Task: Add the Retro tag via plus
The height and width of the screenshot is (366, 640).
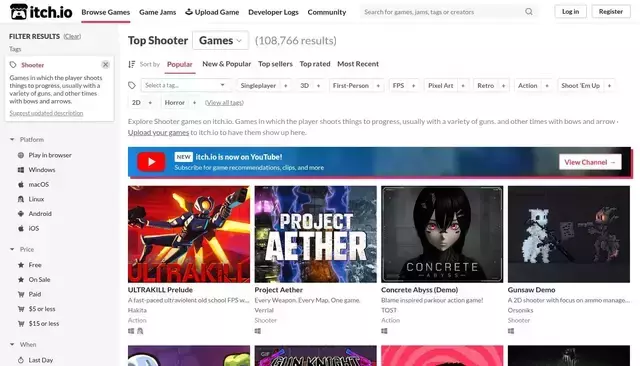Action: coord(503,85)
